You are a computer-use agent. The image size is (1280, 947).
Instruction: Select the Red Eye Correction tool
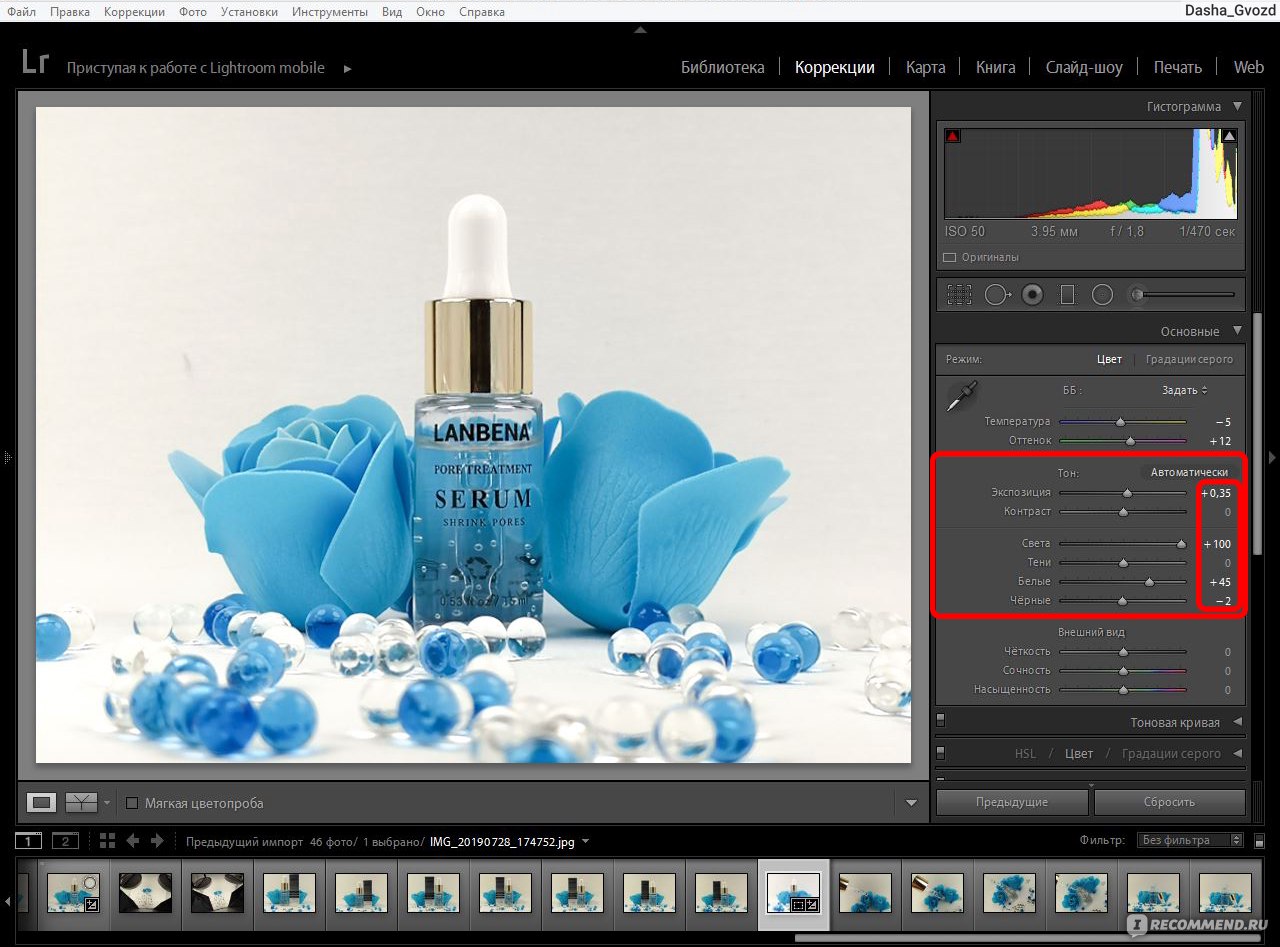click(x=1033, y=294)
